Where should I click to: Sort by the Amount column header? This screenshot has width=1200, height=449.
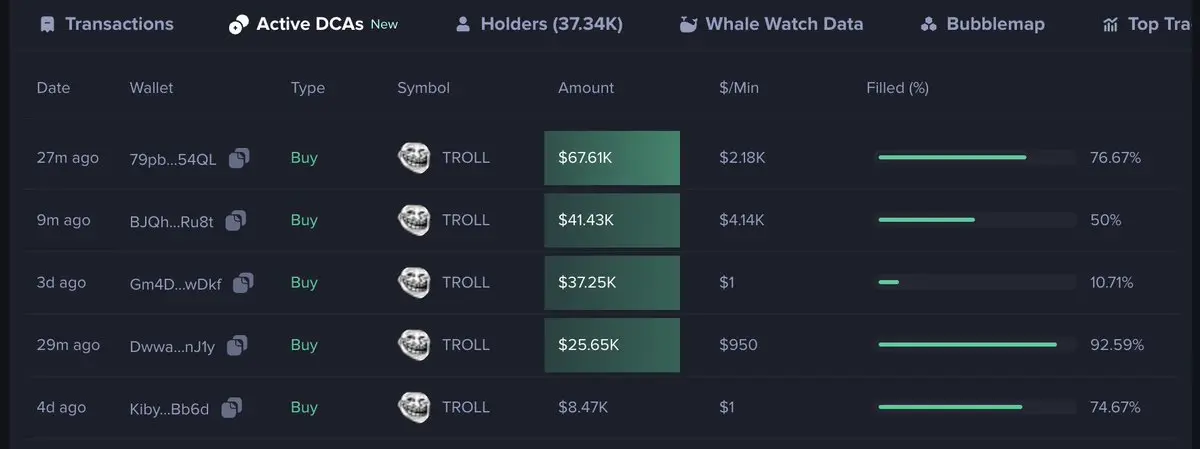point(586,88)
